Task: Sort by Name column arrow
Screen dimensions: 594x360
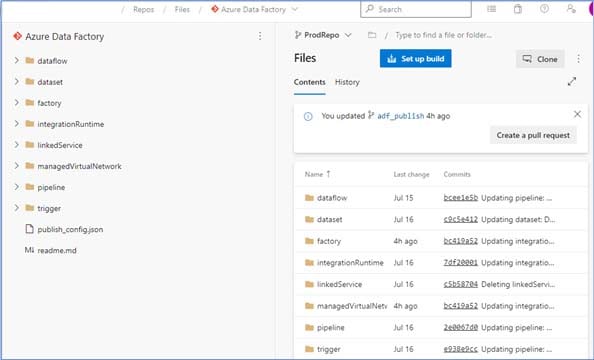Action: [x=328, y=174]
